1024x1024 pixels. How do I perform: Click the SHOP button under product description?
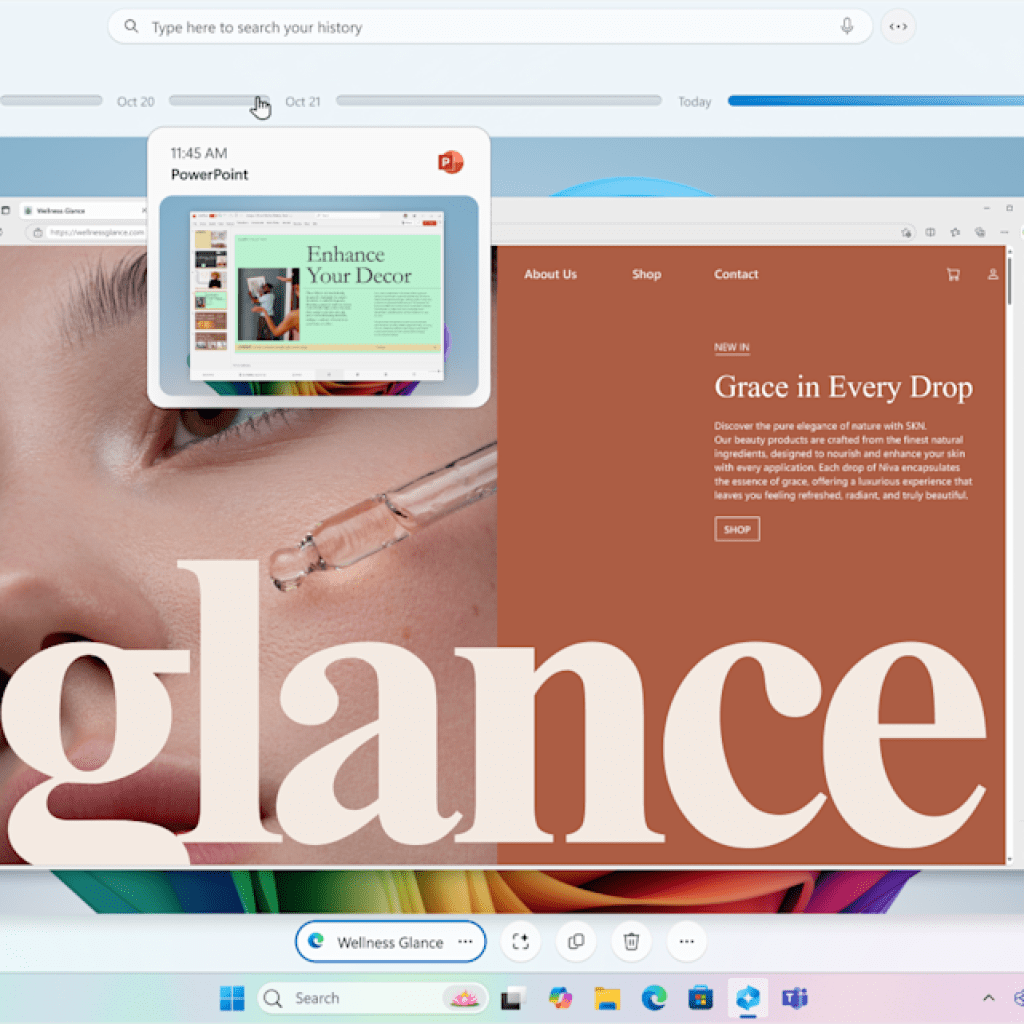(x=737, y=529)
